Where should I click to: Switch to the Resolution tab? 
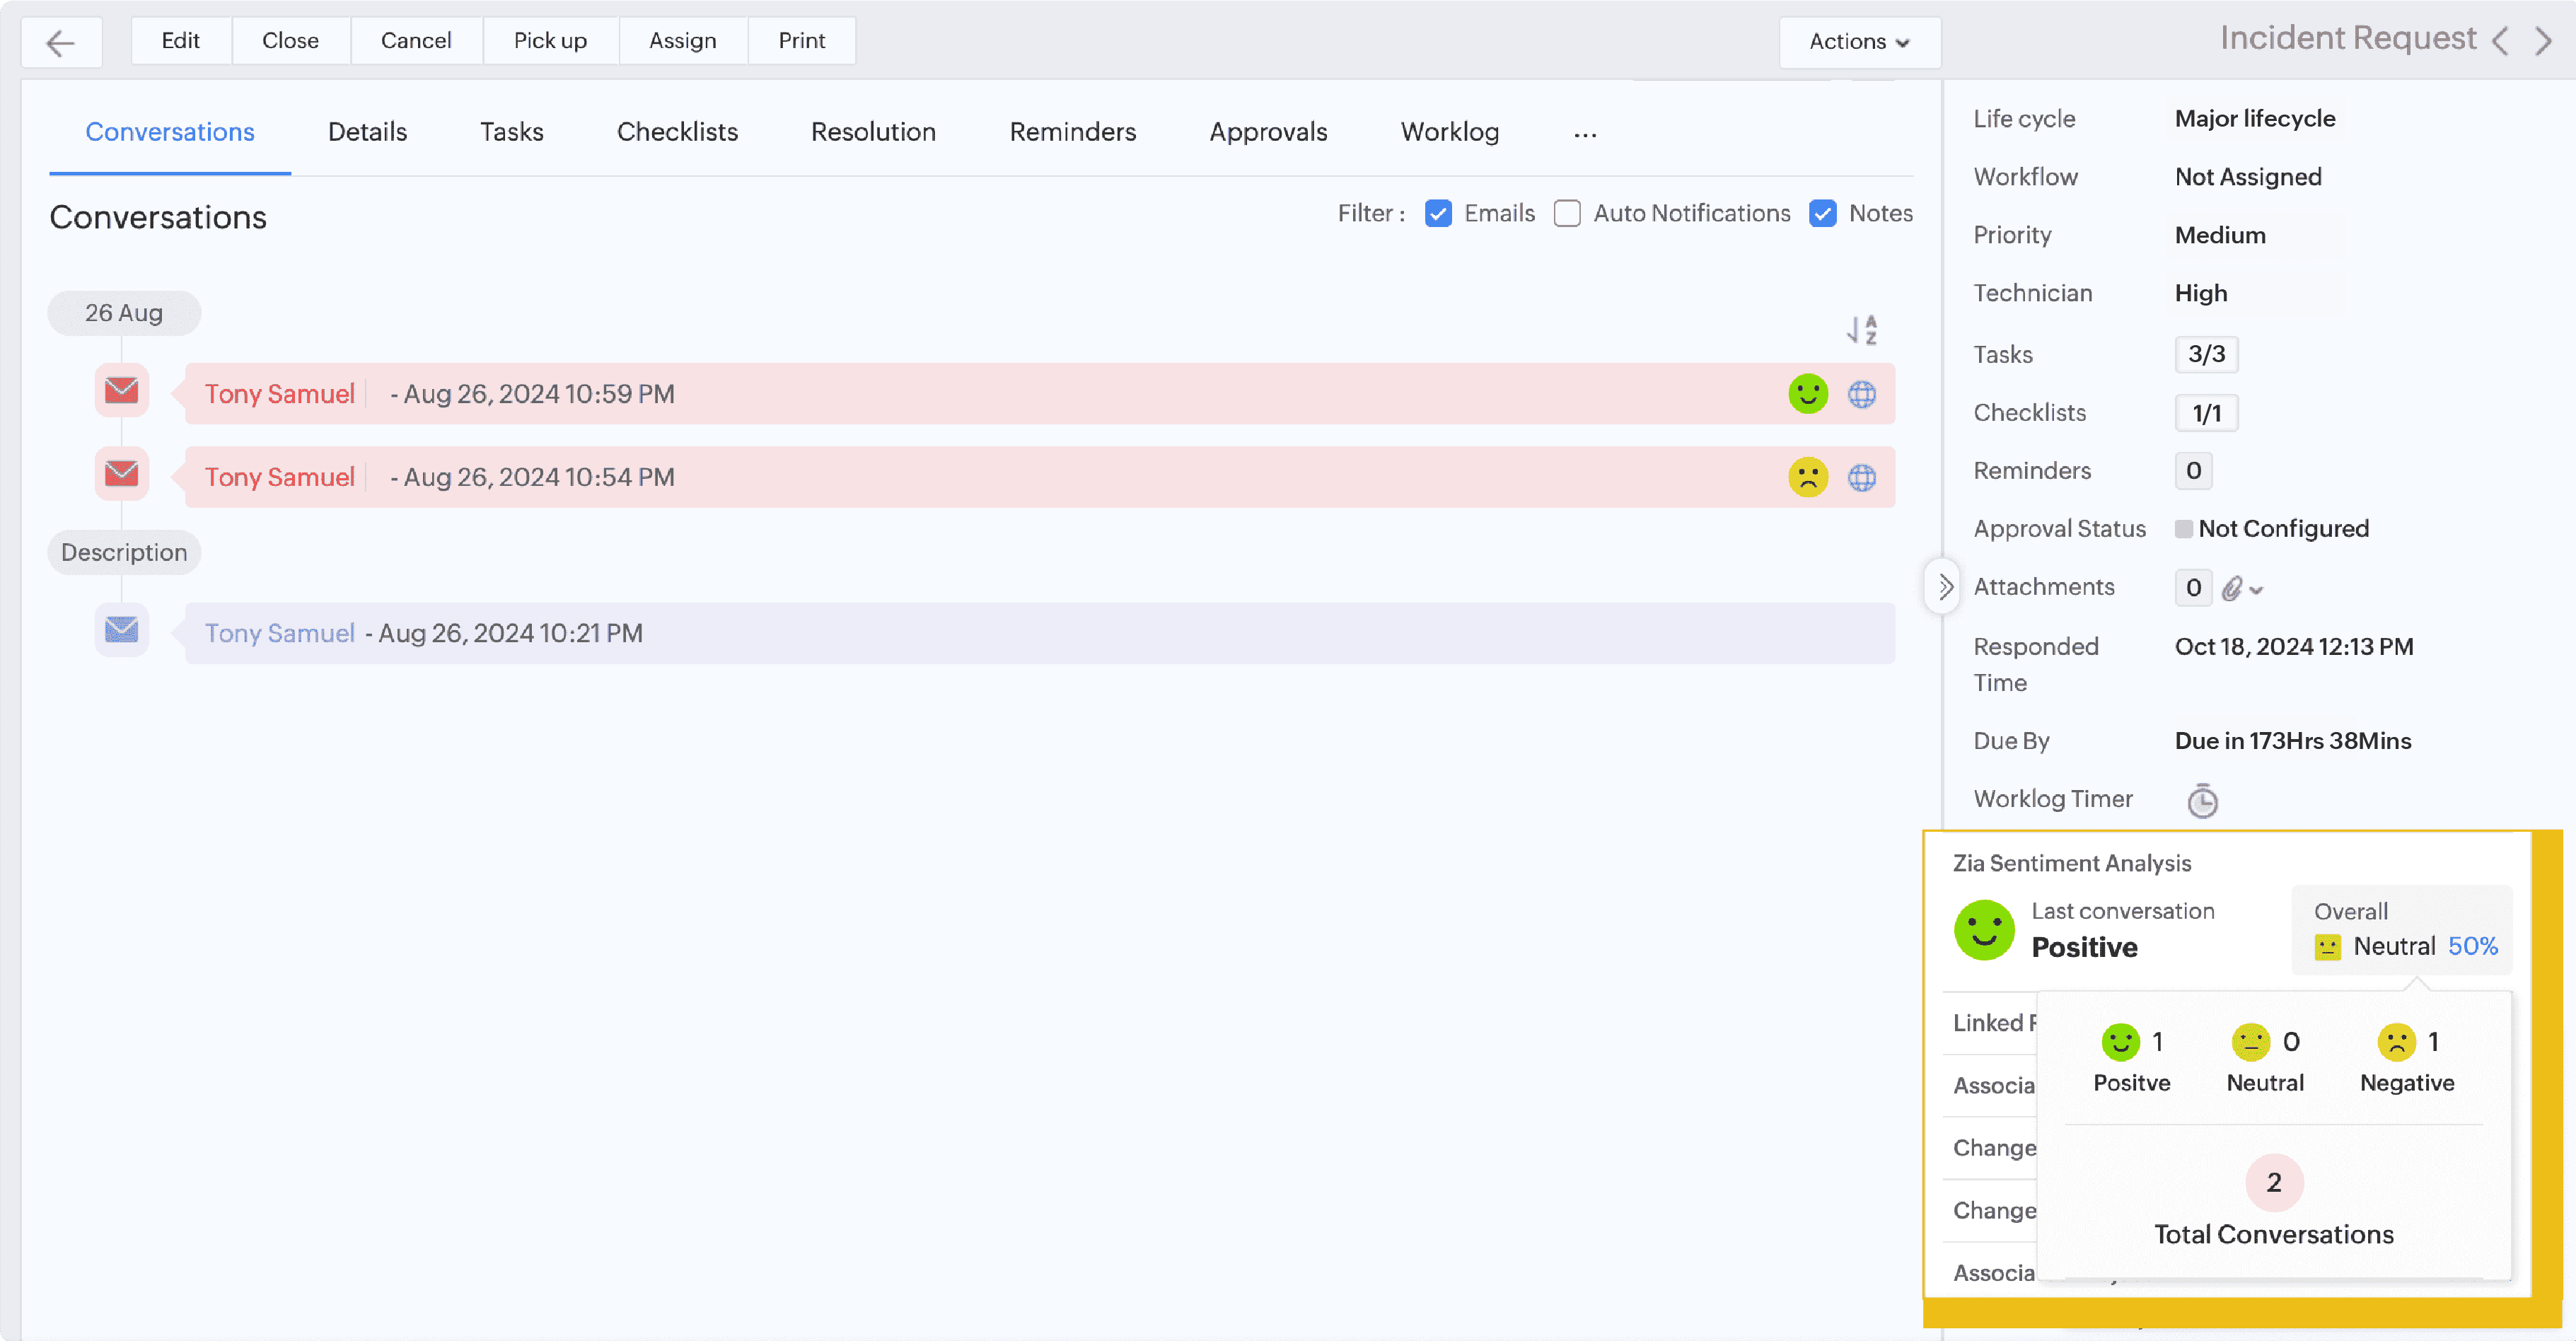coord(872,131)
